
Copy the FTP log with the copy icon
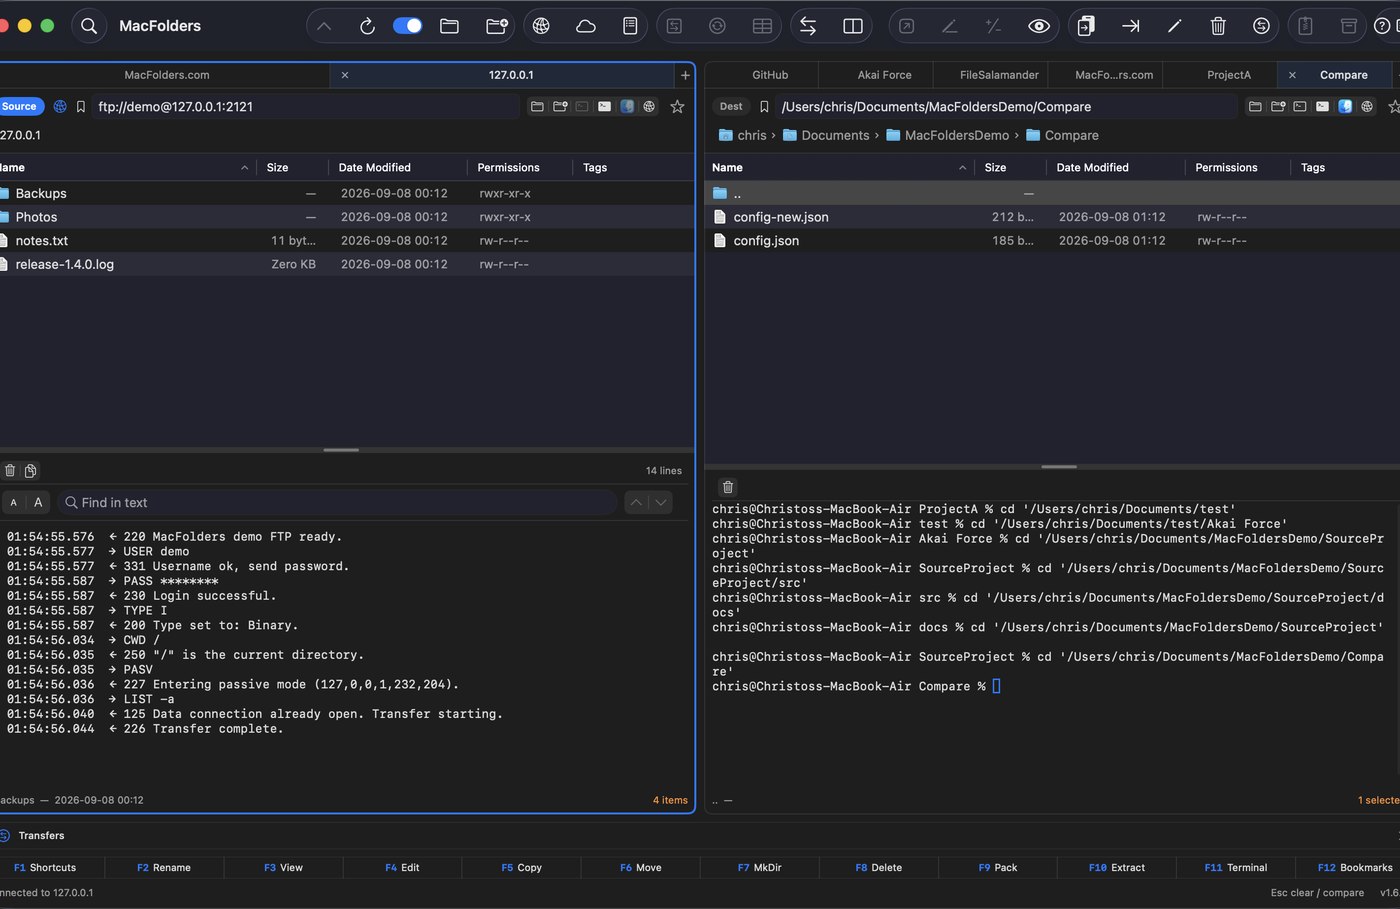coord(31,470)
